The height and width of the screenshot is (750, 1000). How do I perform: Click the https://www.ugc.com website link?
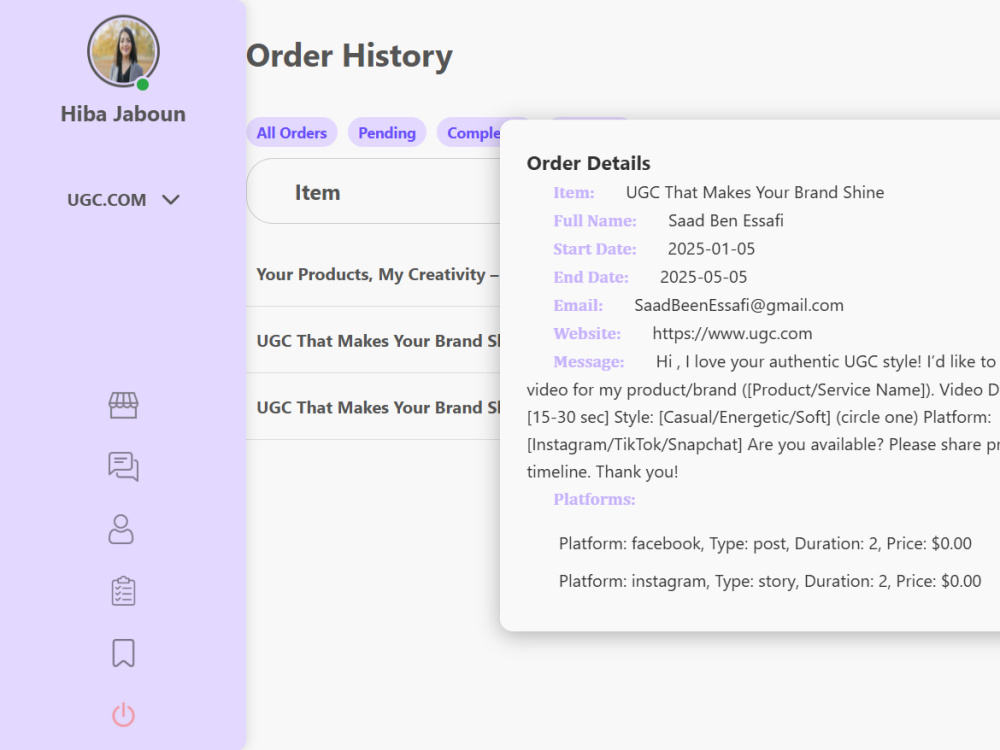(x=732, y=334)
